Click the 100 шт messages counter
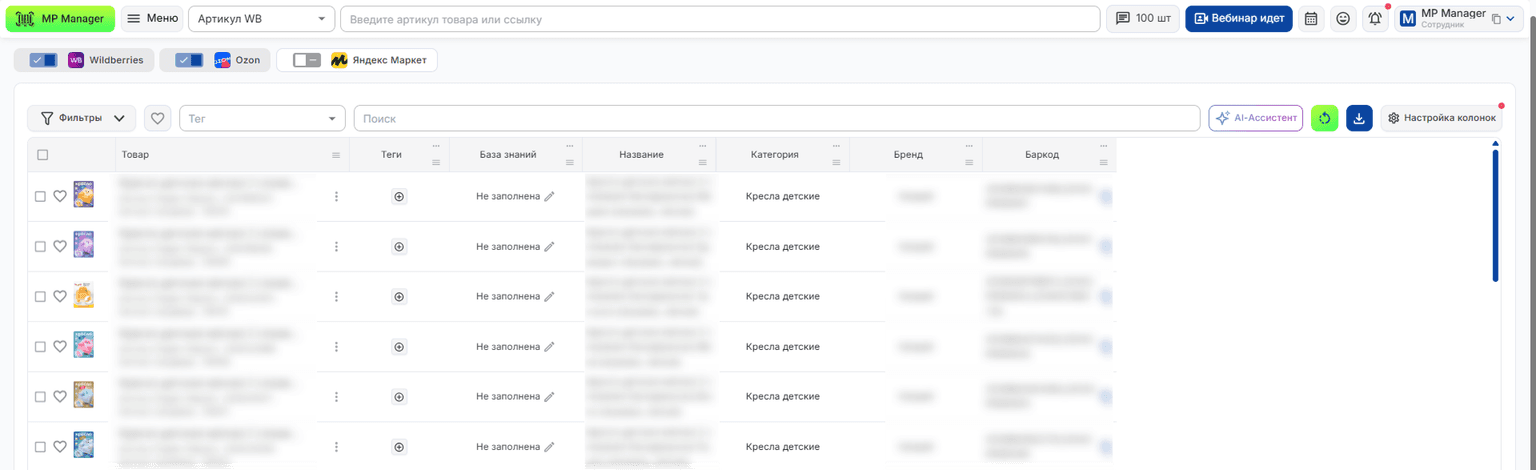Viewport: 1536px width, 470px height. coord(1143,18)
